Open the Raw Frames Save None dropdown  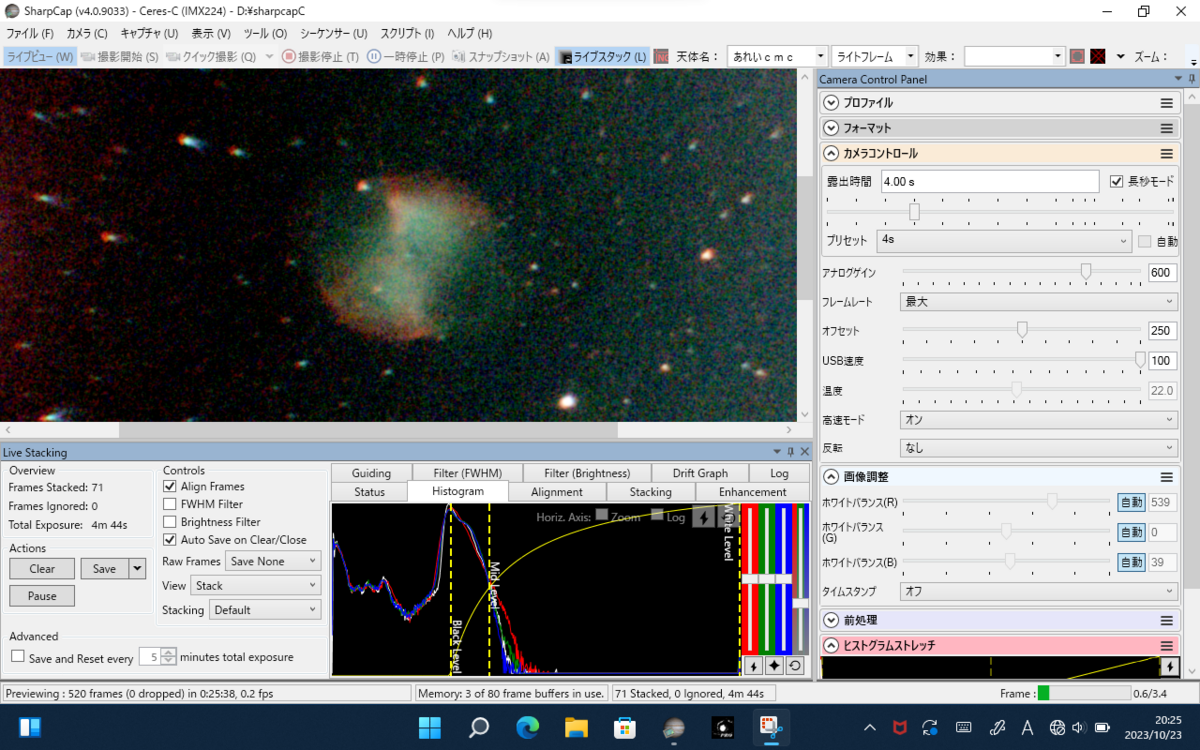click(272, 562)
